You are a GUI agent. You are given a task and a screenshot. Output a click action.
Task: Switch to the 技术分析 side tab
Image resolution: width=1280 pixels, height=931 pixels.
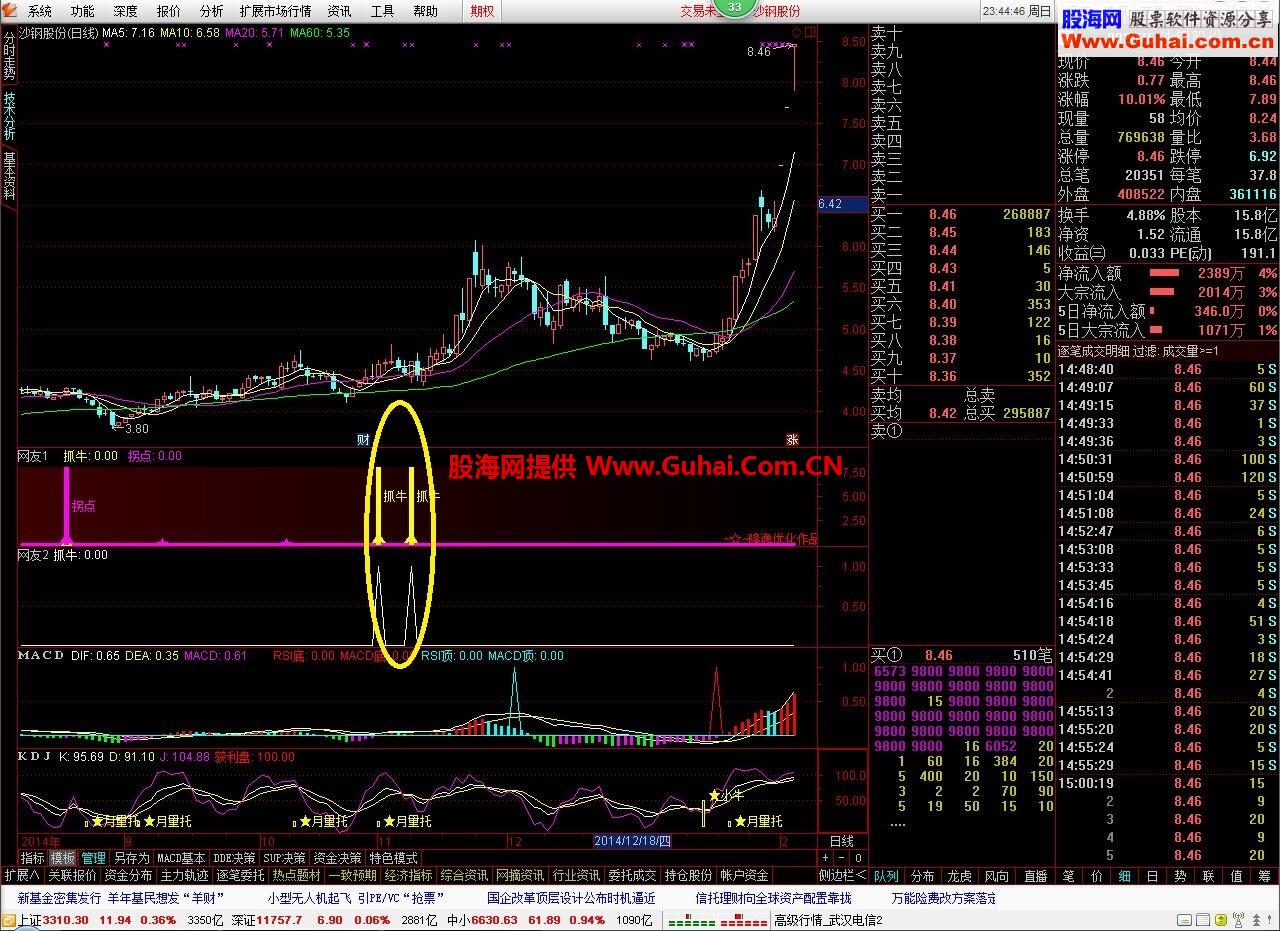[9, 116]
